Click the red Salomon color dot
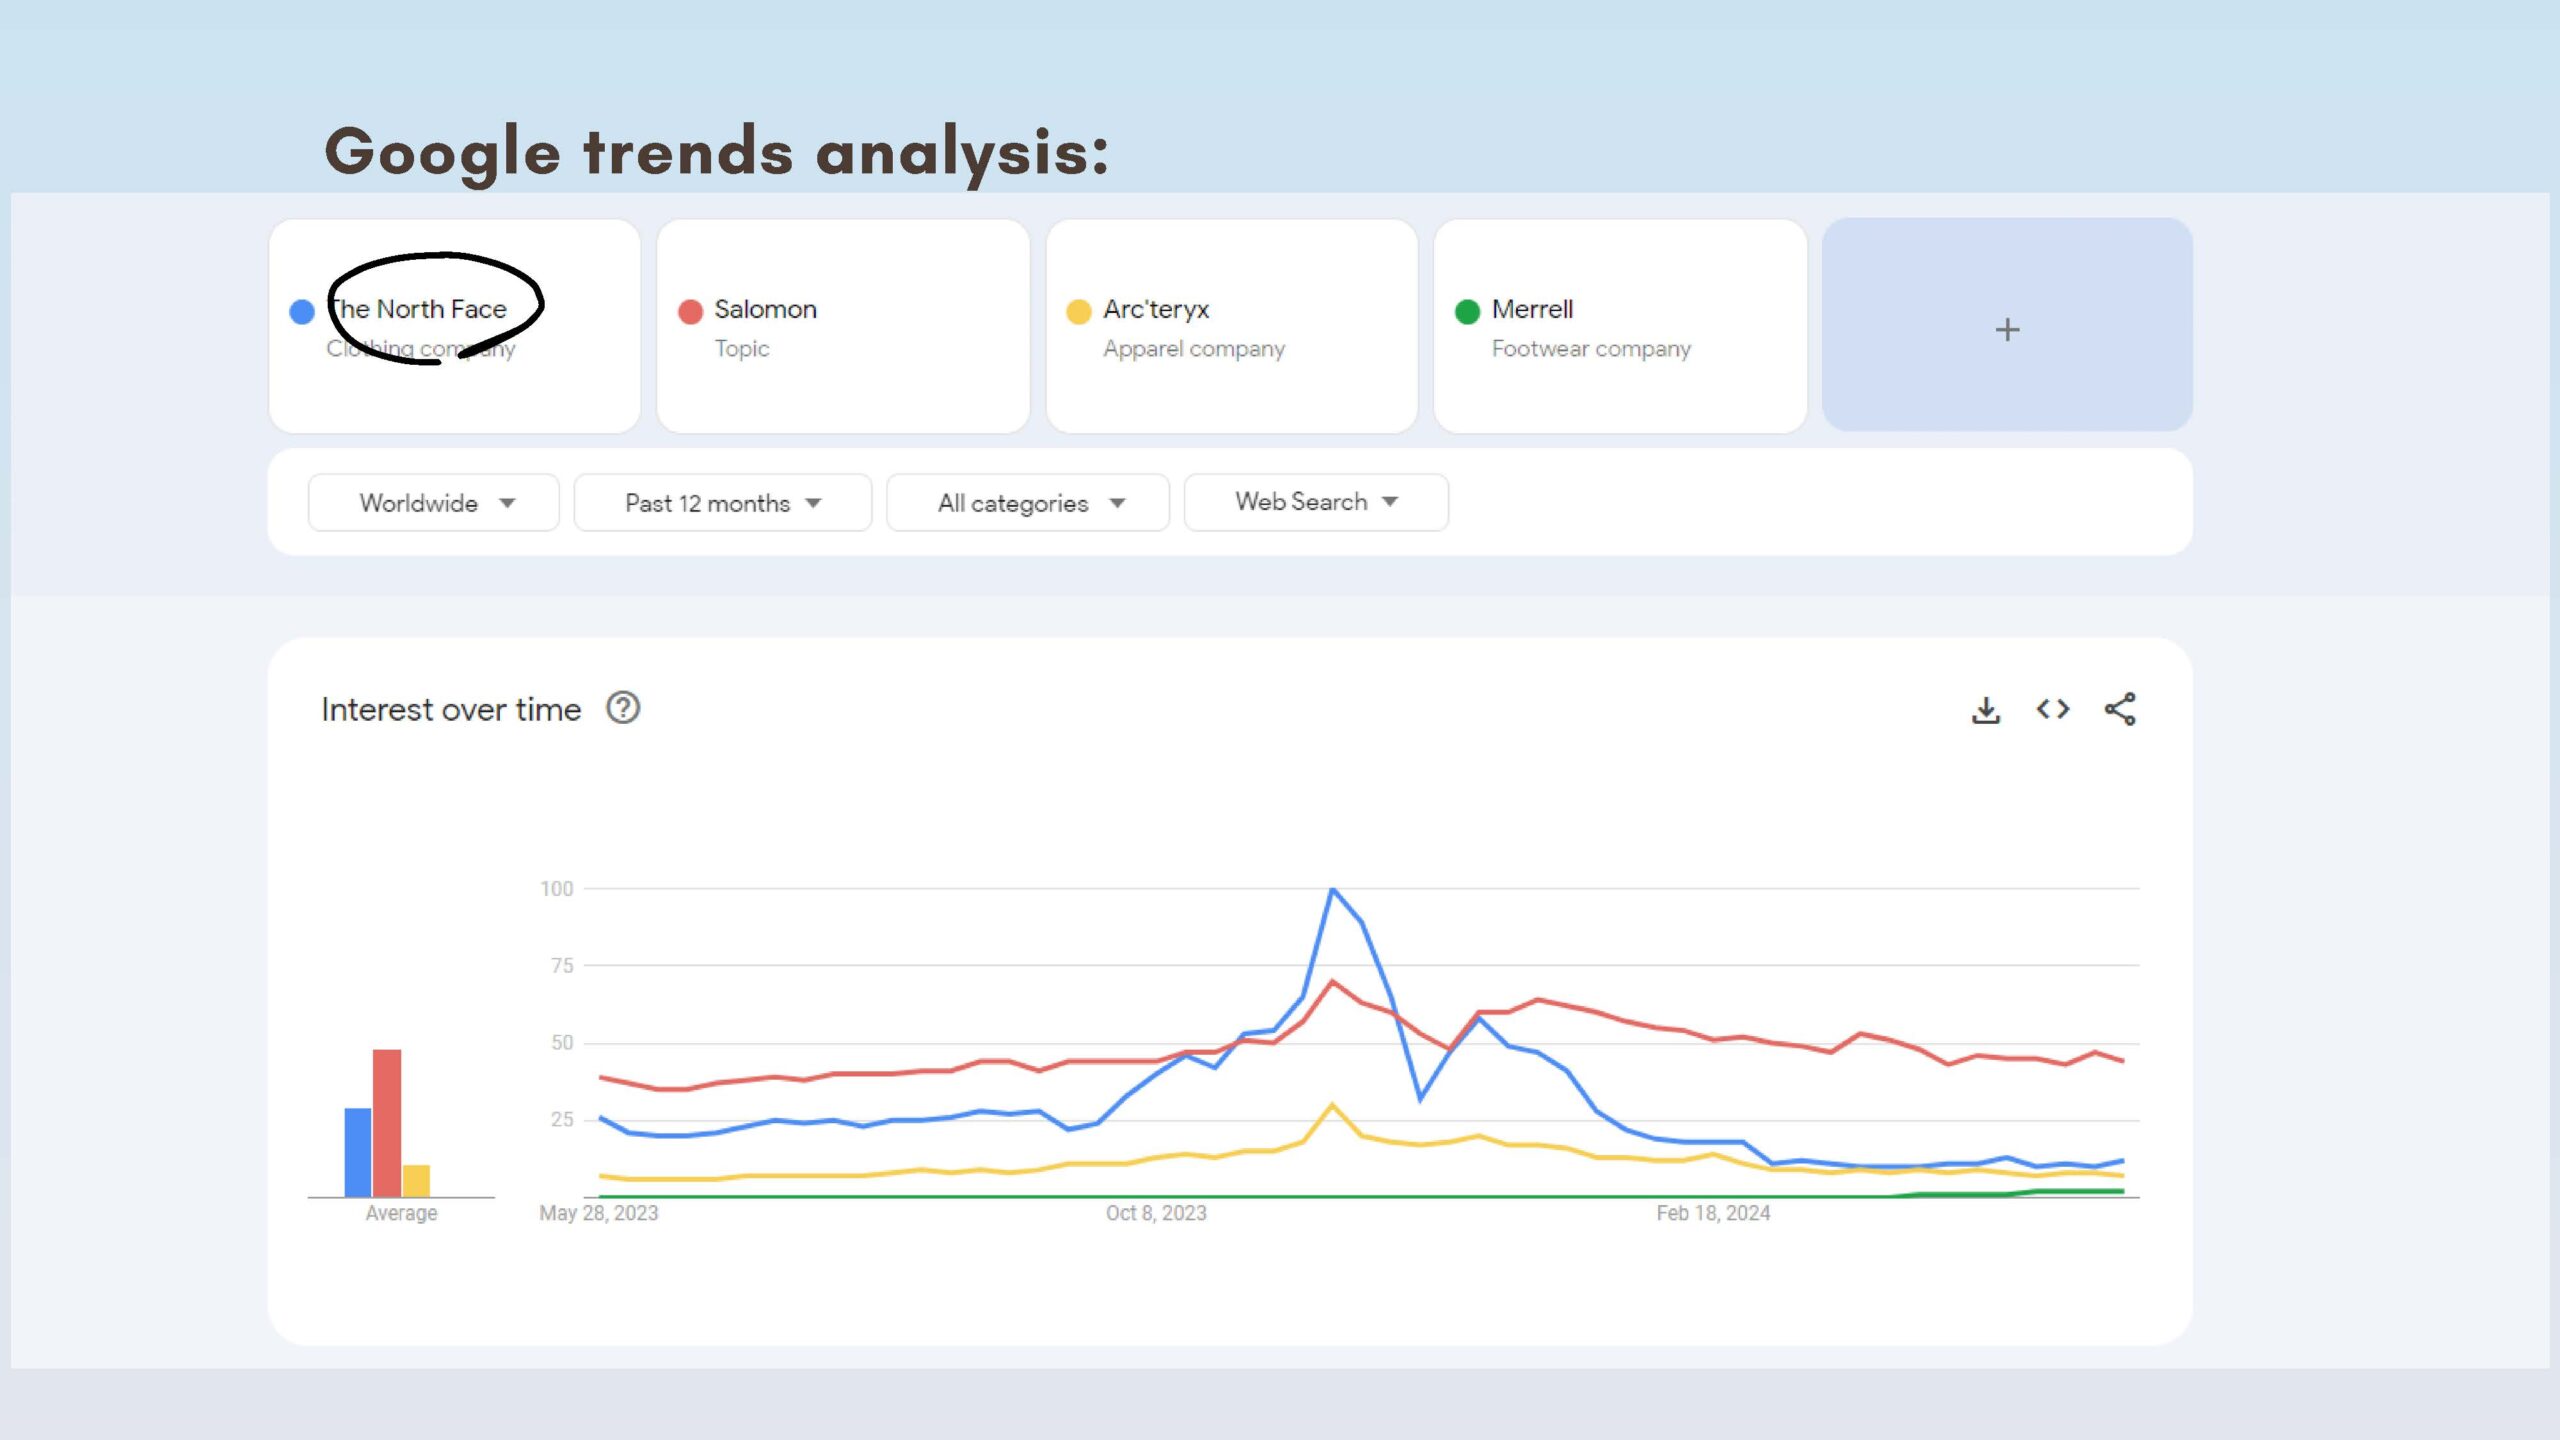This screenshot has width=2560, height=1440. (x=690, y=312)
